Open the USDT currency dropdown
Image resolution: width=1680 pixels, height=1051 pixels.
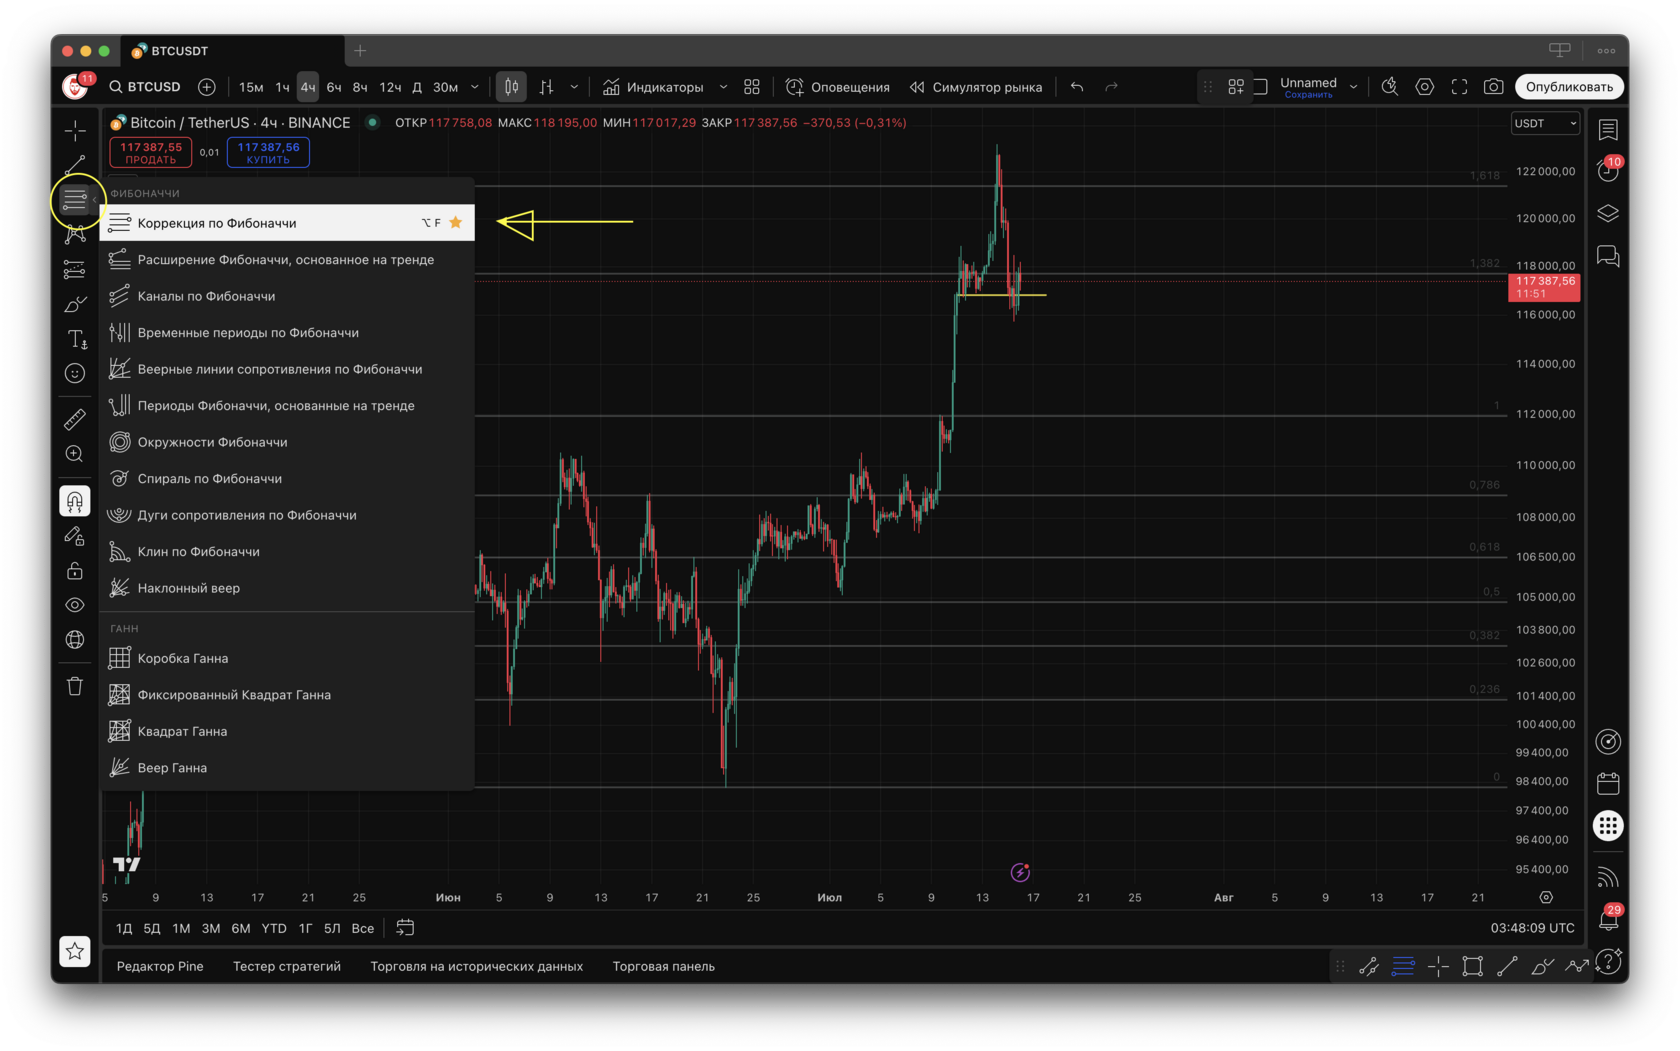click(x=1545, y=123)
